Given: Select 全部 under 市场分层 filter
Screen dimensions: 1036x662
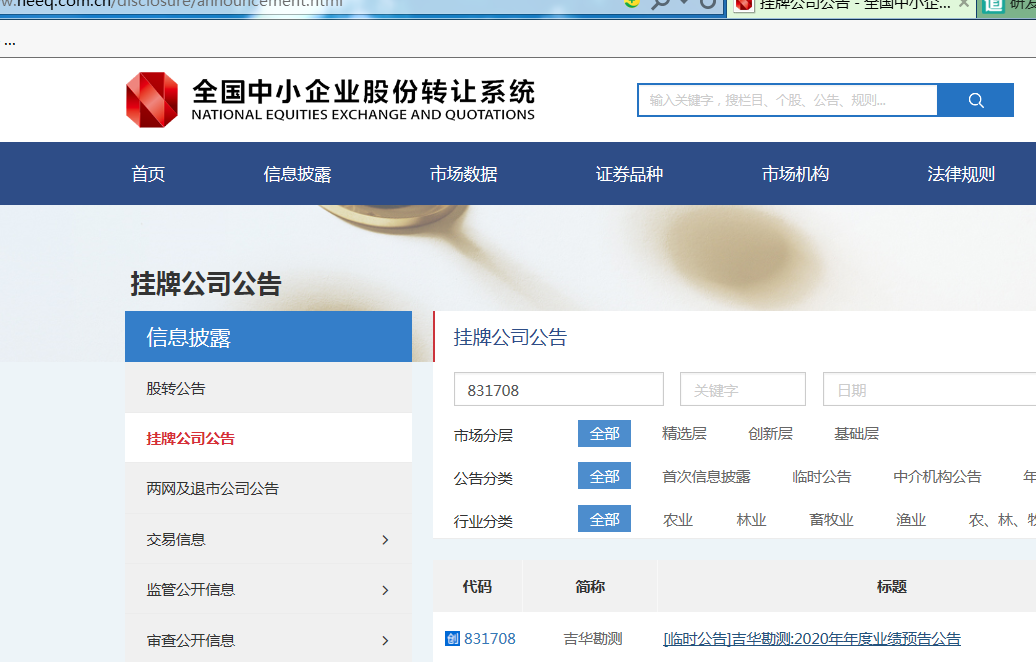Looking at the screenshot, I should (x=604, y=433).
